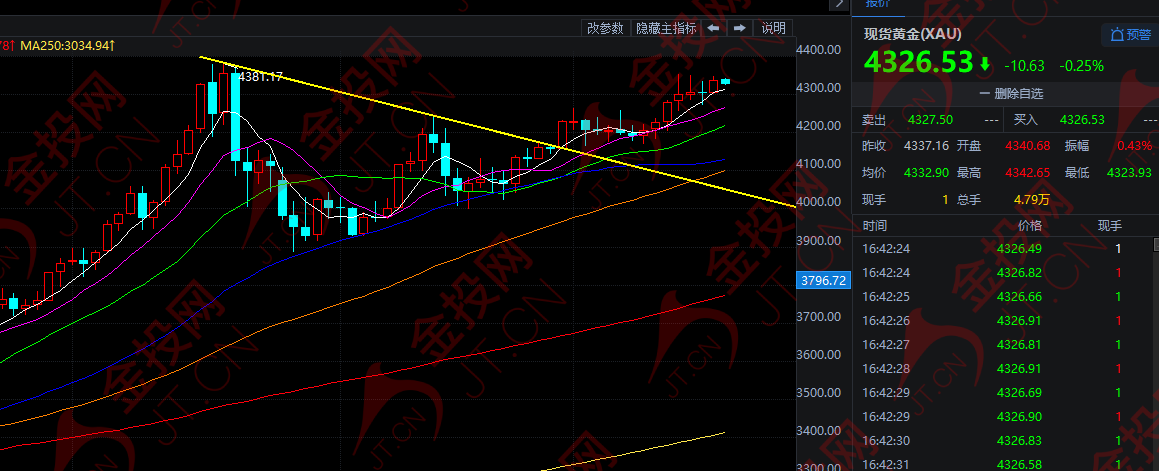Viewport: 1159px width, 471px height.
Task: Click the 4381.17 high price label
Action: 260,77
